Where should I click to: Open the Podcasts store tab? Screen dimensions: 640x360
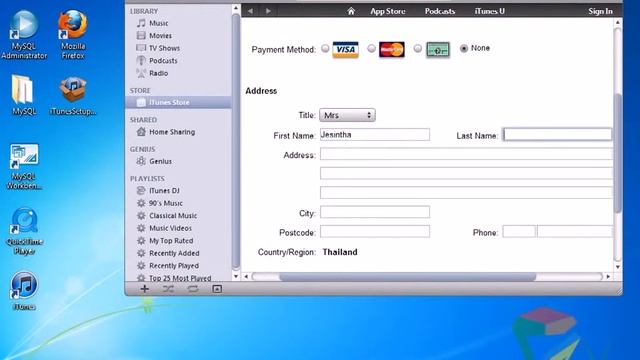[x=440, y=11]
